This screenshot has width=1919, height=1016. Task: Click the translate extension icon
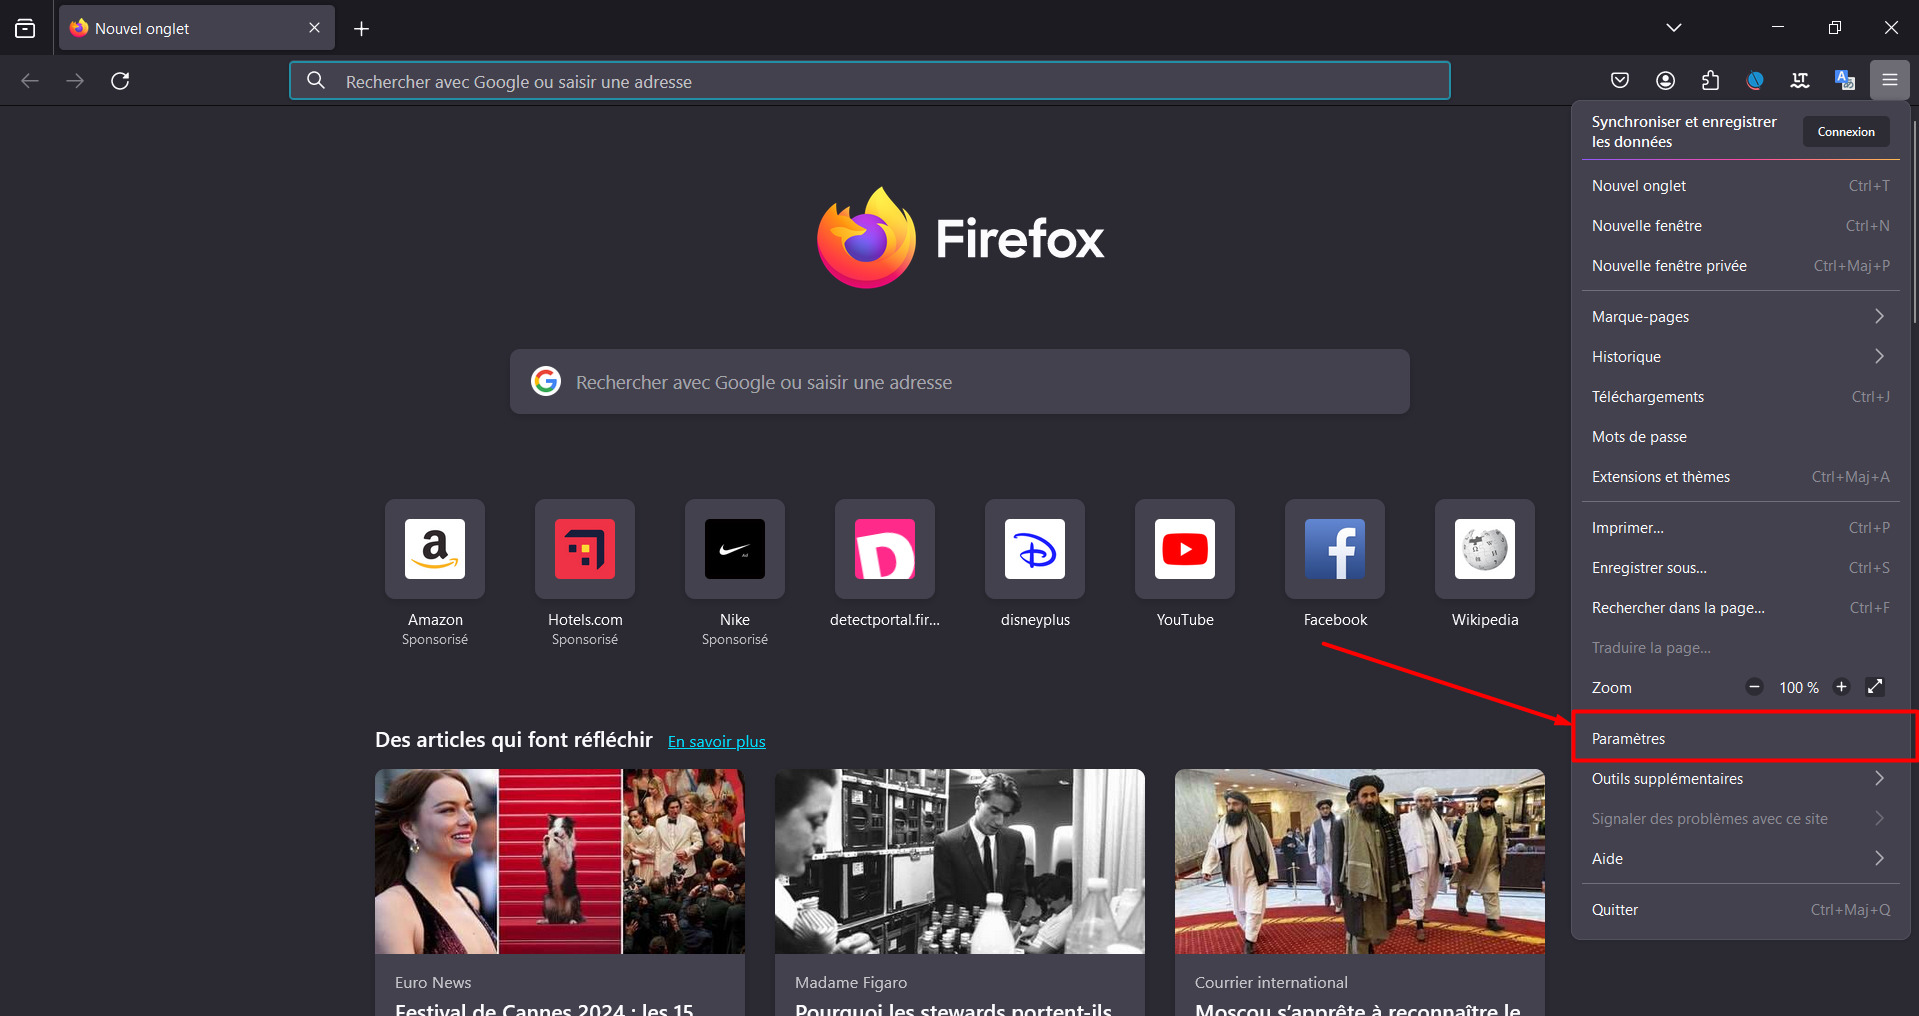(x=1845, y=80)
